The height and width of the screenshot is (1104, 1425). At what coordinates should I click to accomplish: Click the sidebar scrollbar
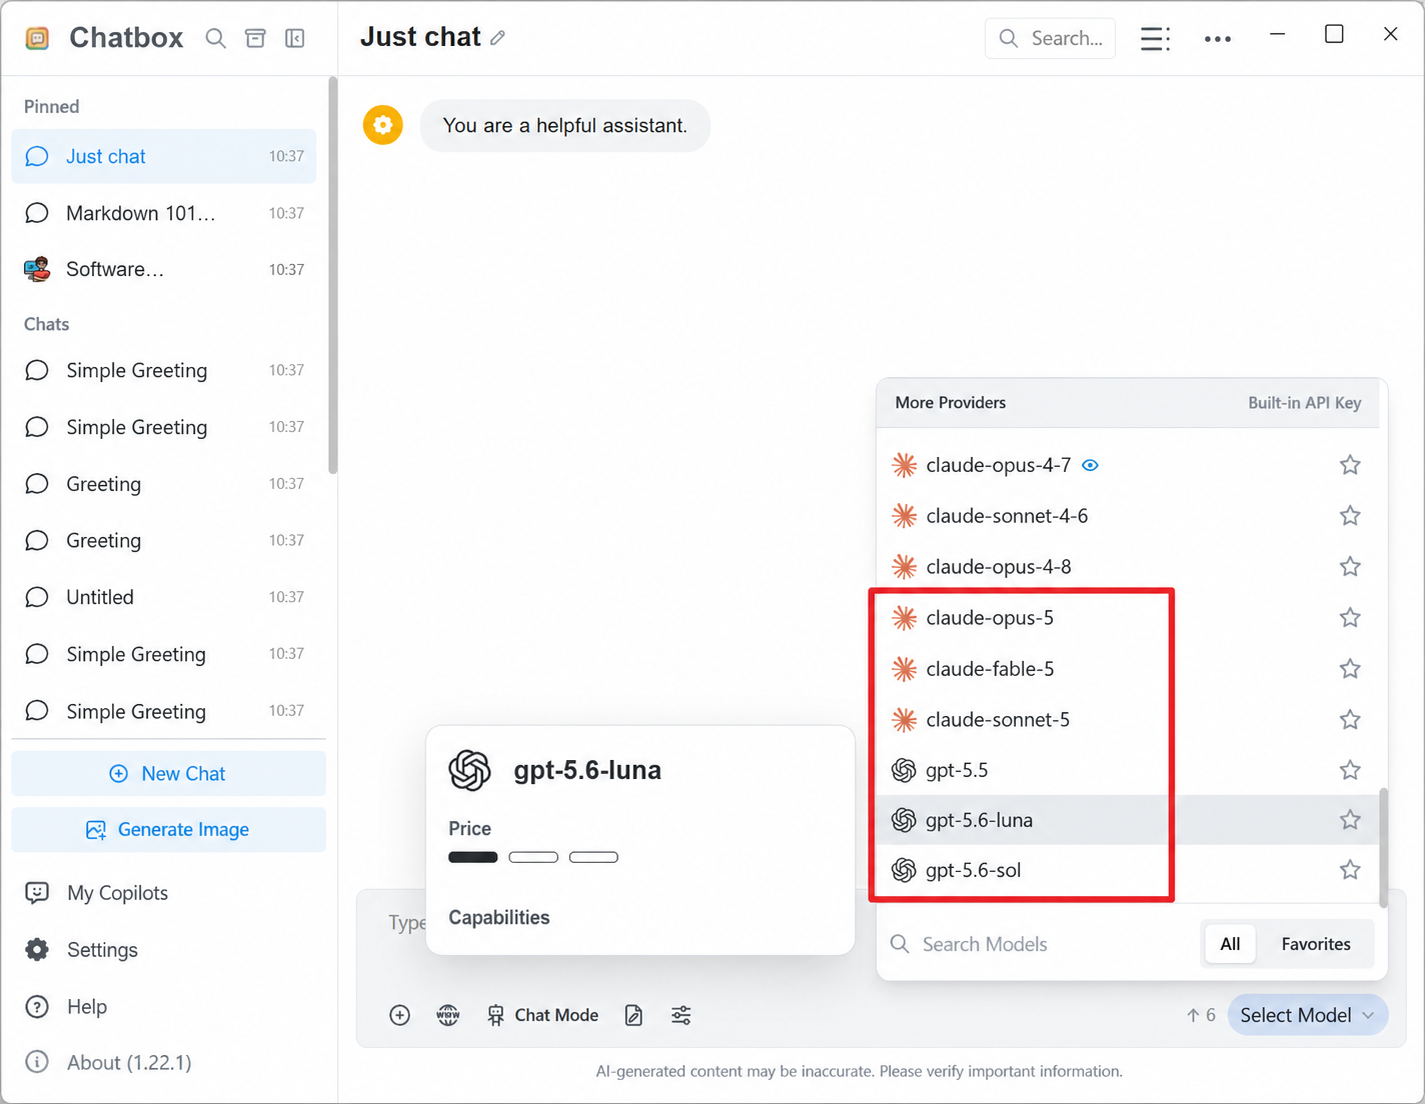pyautogui.click(x=332, y=275)
